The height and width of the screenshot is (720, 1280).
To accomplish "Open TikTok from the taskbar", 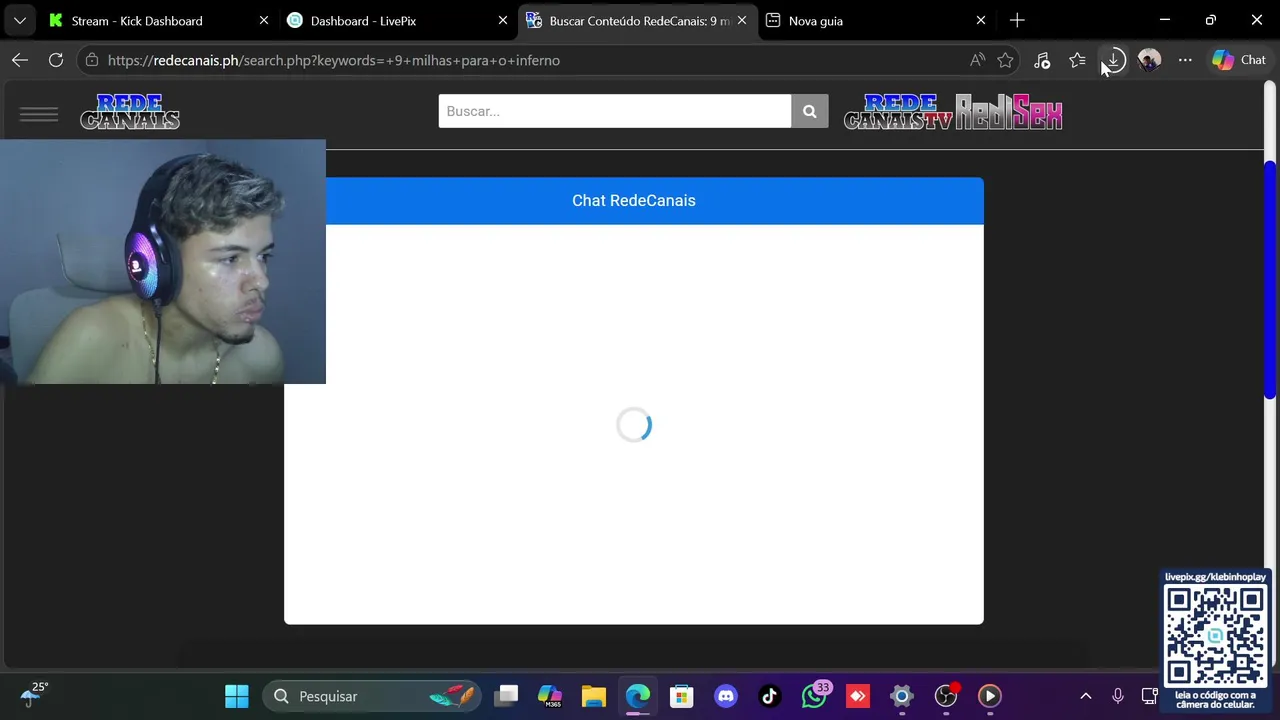I will [769, 696].
